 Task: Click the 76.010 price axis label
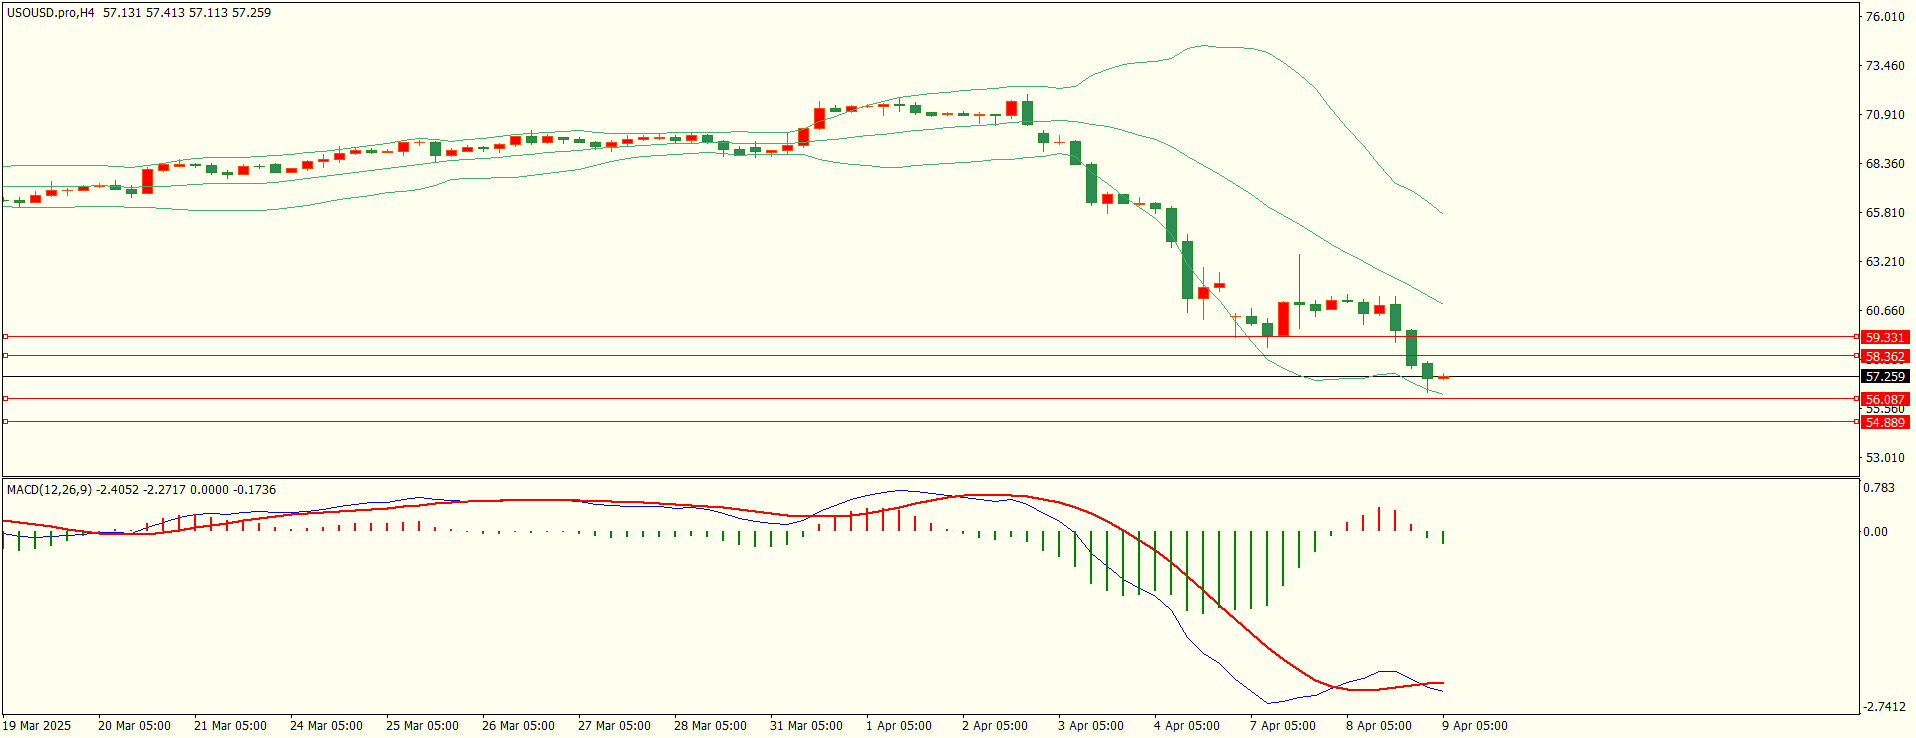coord(1885,17)
